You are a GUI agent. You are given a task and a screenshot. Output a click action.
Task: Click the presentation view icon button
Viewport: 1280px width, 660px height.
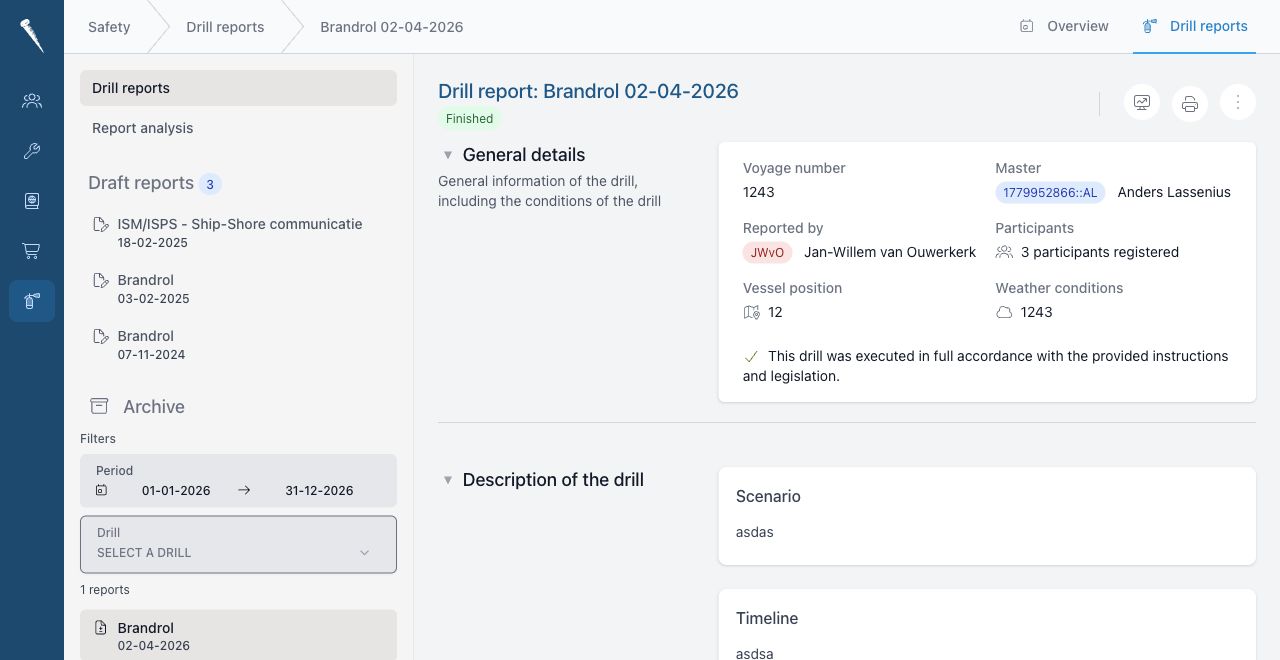pyautogui.click(x=1141, y=102)
